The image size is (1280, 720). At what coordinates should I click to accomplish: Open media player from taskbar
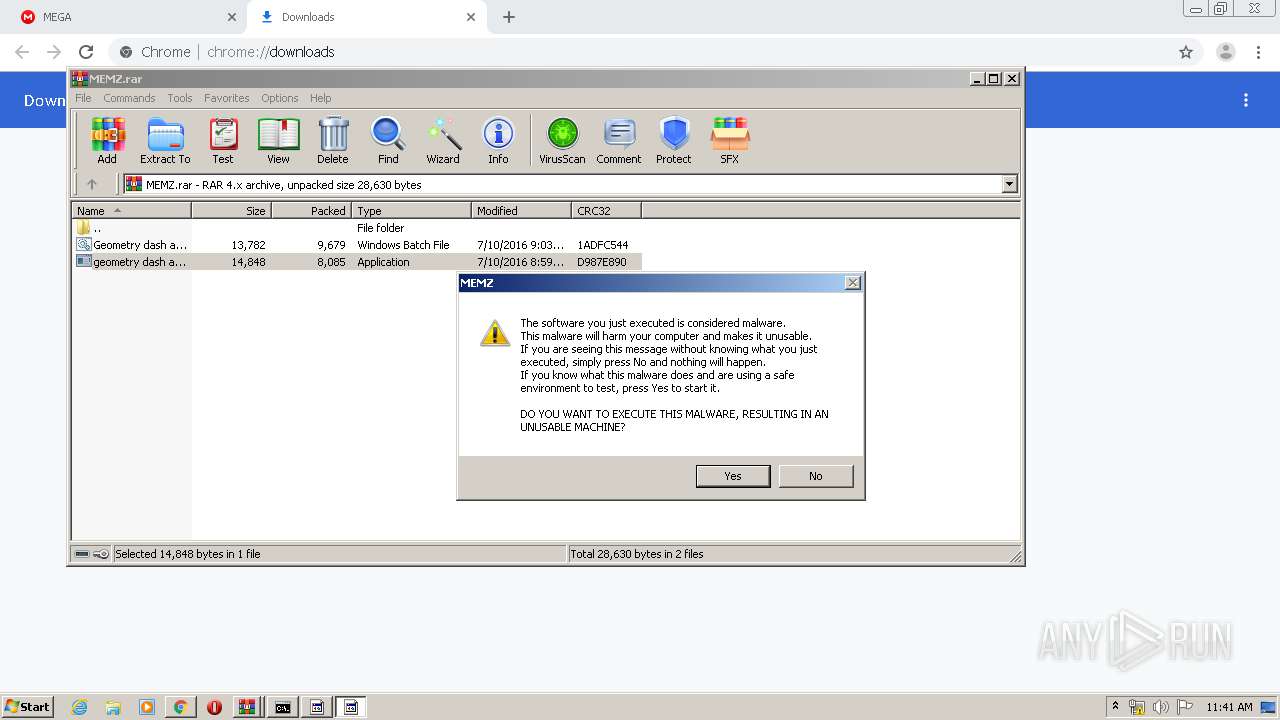pyautogui.click(x=147, y=707)
